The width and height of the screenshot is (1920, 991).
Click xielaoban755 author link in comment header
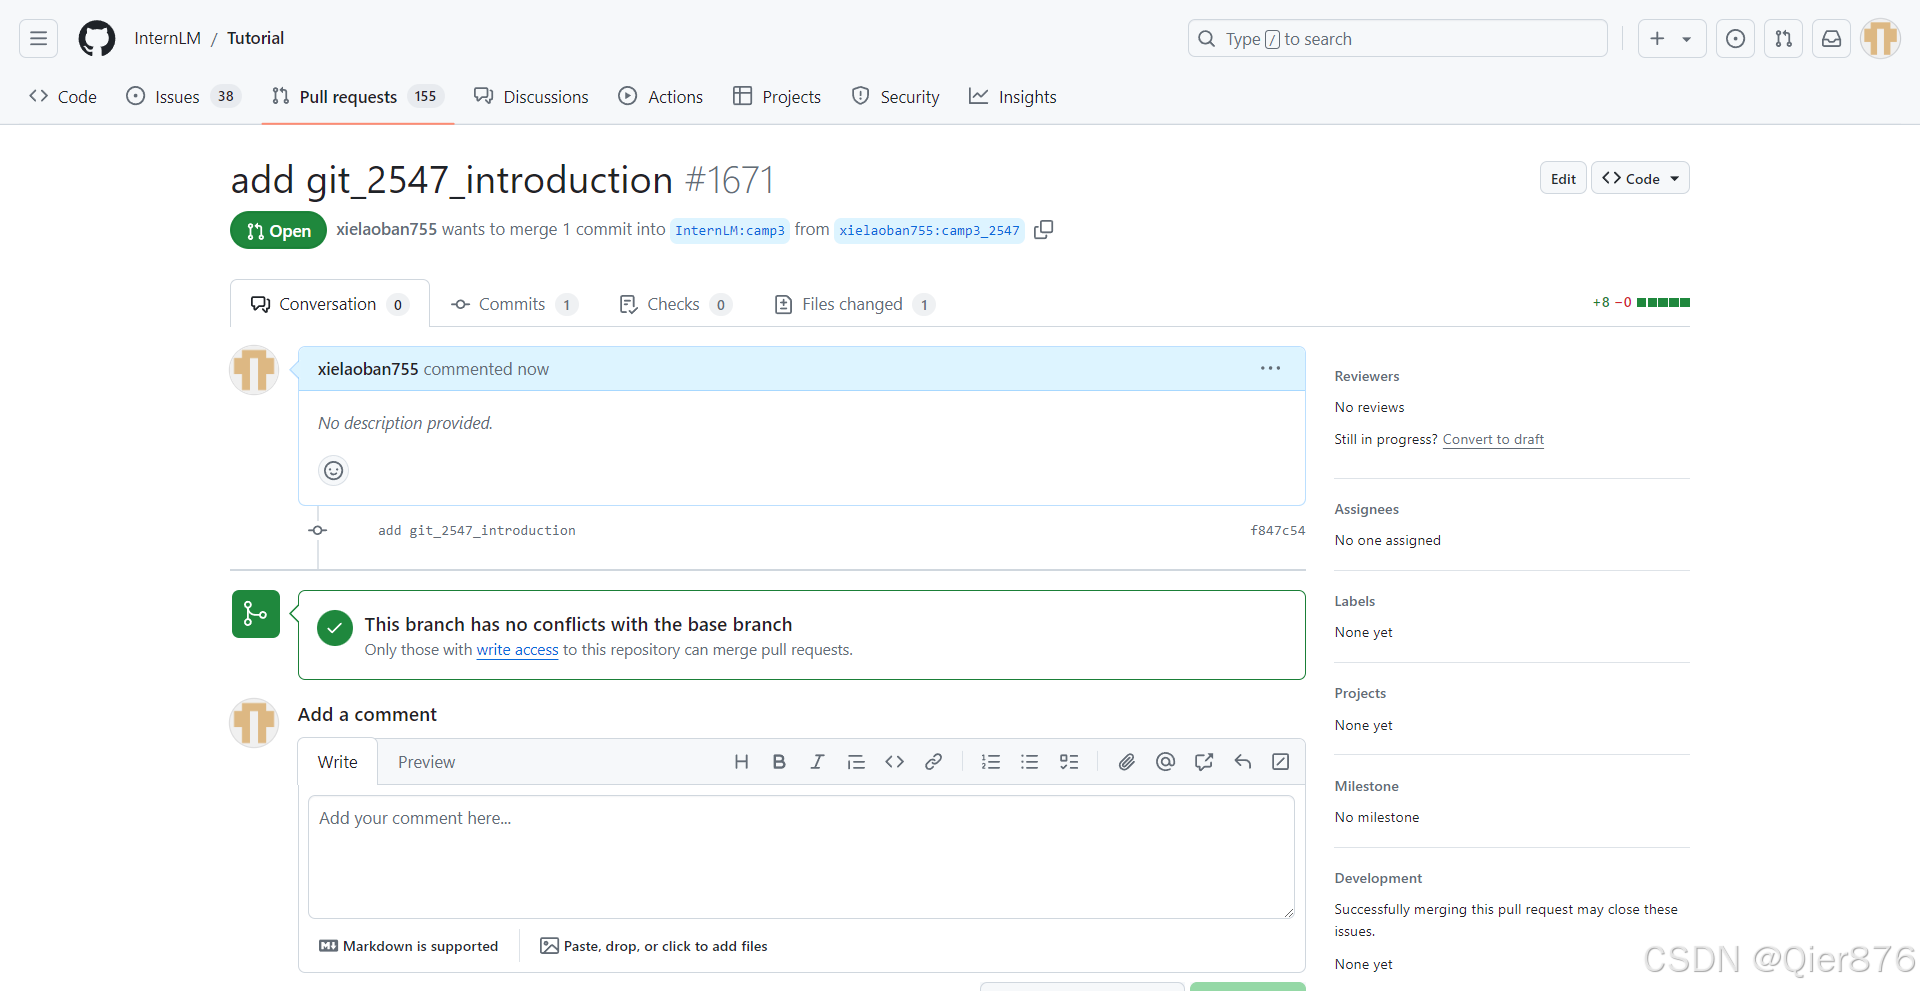pos(368,369)
